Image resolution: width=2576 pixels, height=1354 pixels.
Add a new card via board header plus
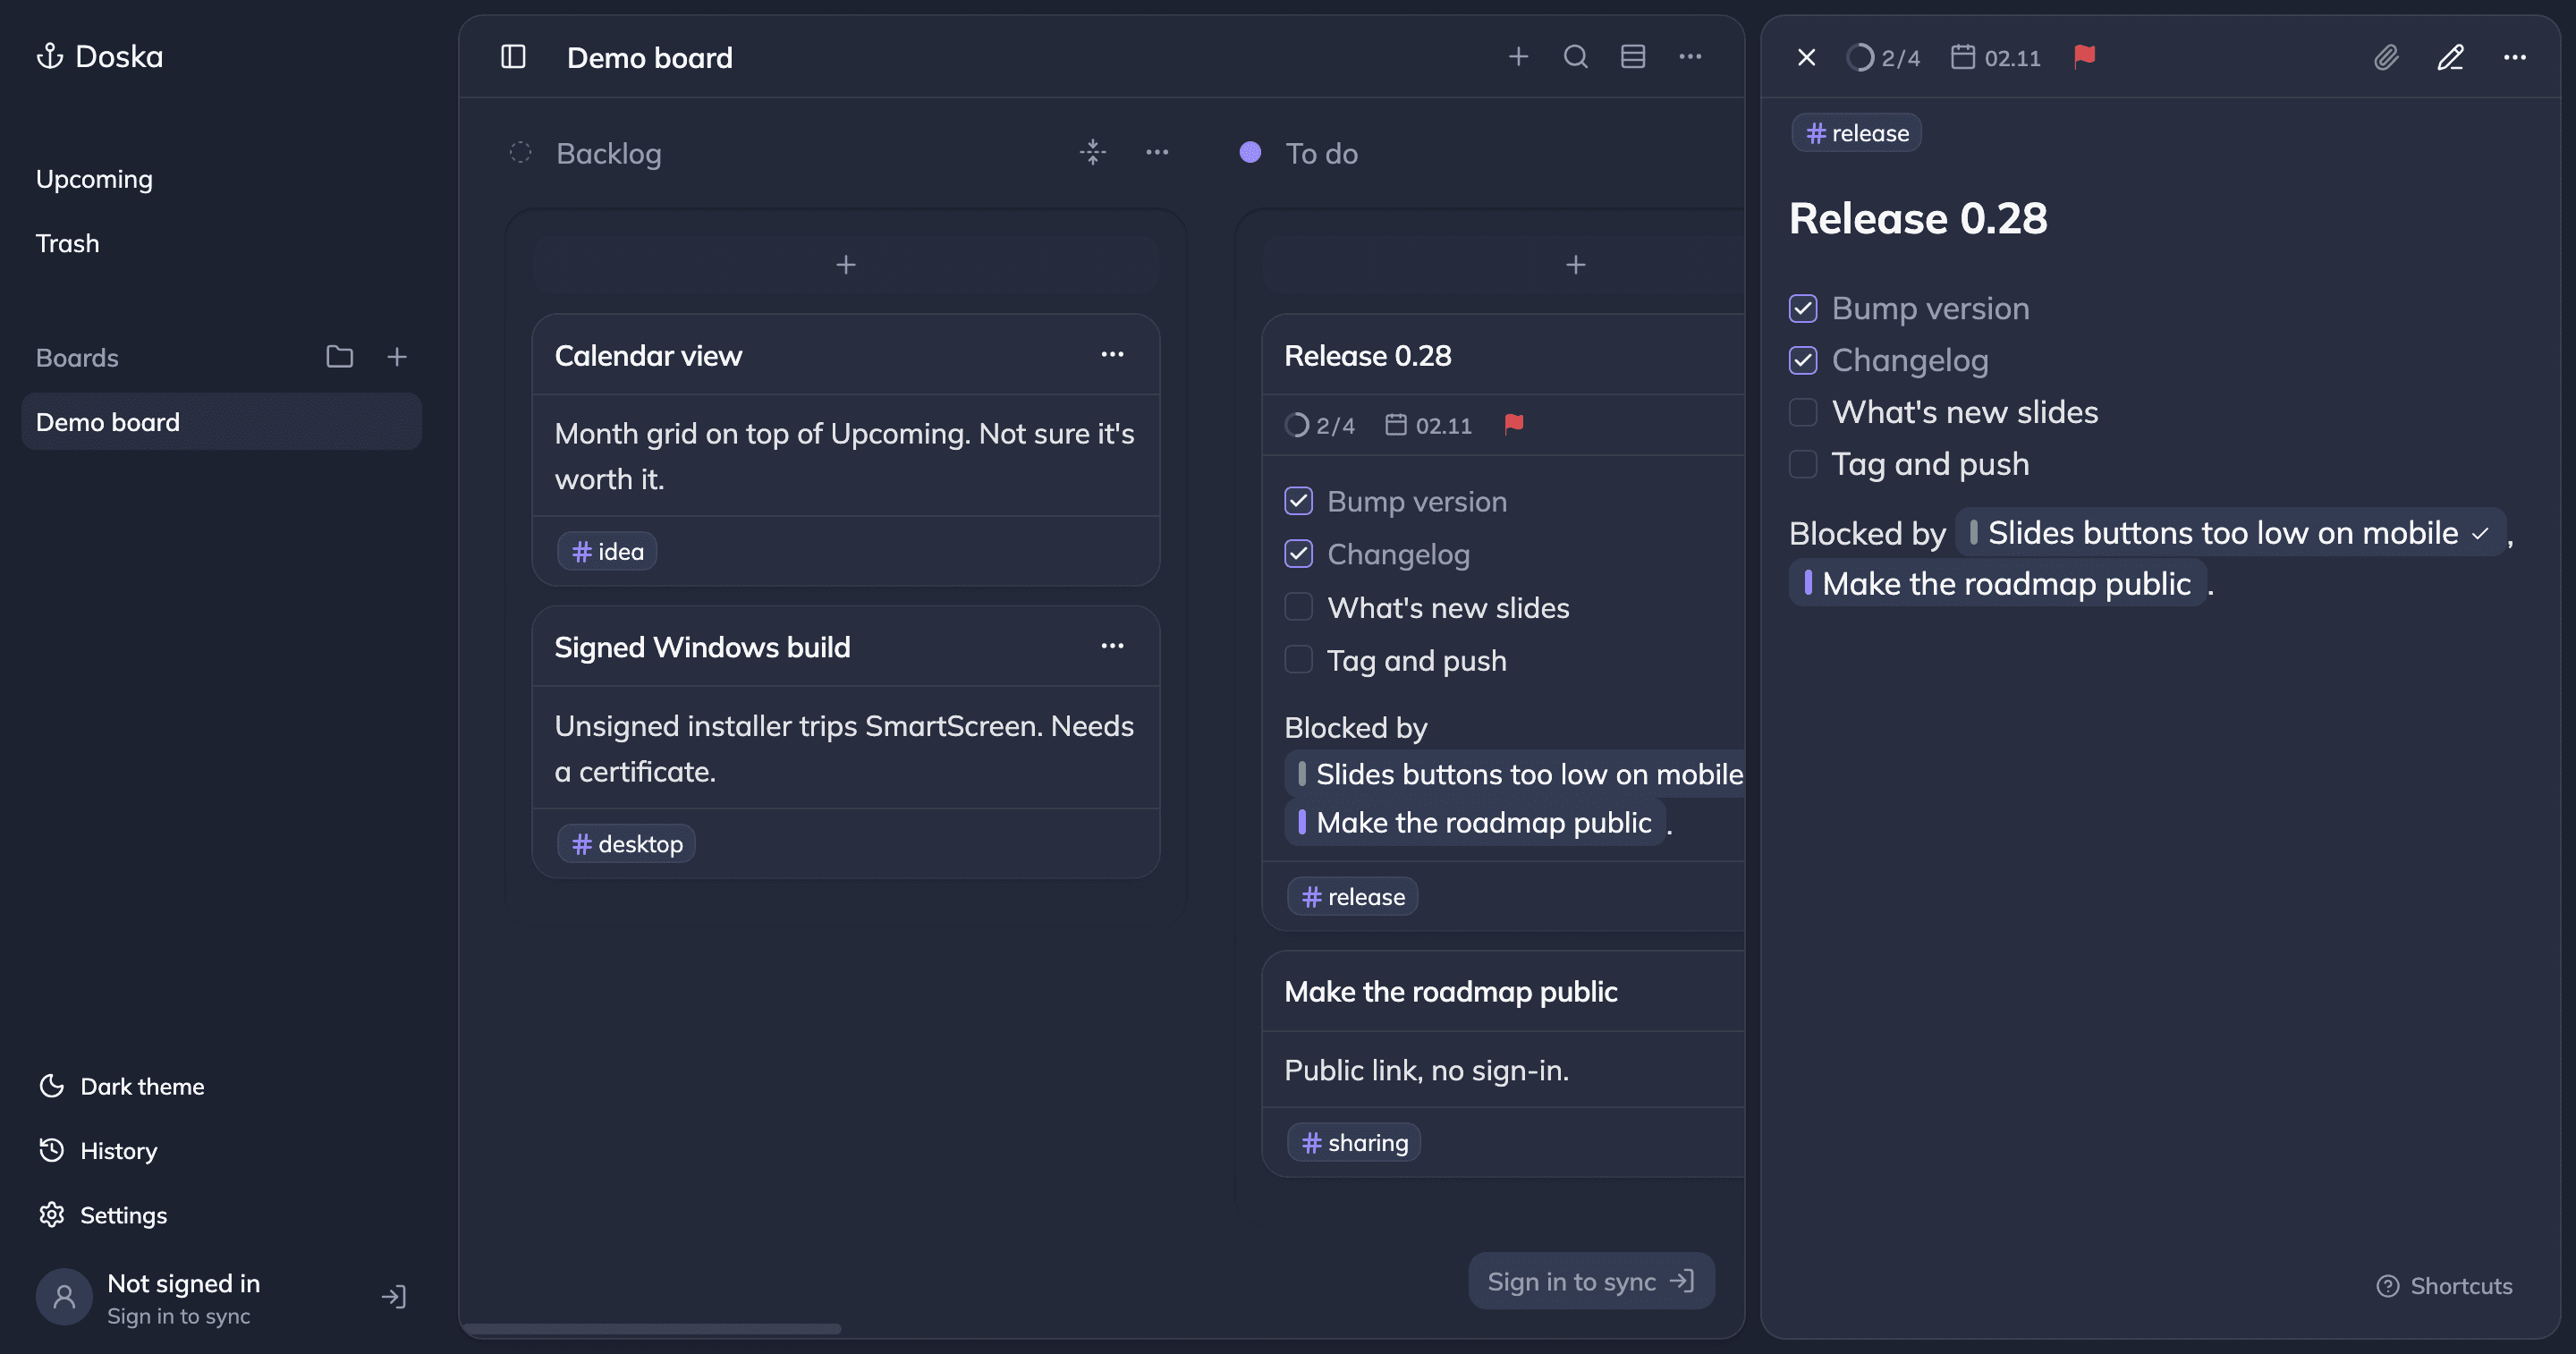click(x=1518, y=57)
